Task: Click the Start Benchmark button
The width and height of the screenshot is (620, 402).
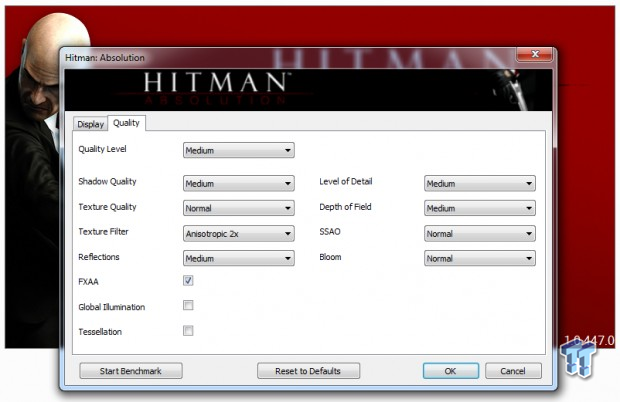Action: [131, 371]
